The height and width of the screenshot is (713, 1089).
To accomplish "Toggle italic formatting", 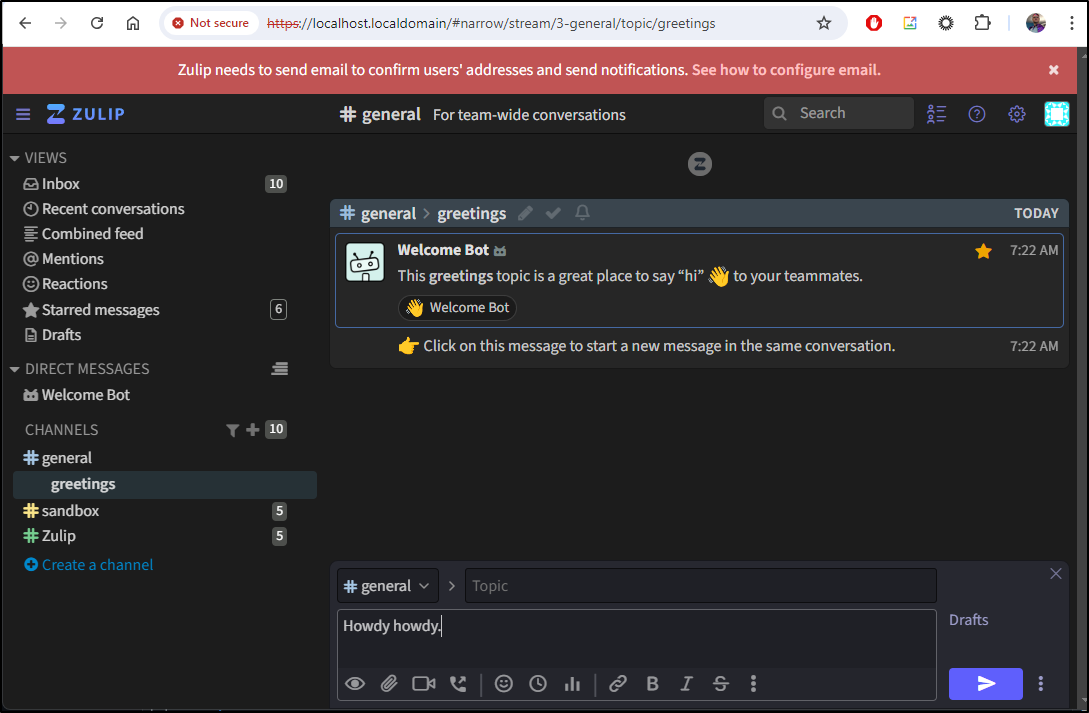I will 686,684.
